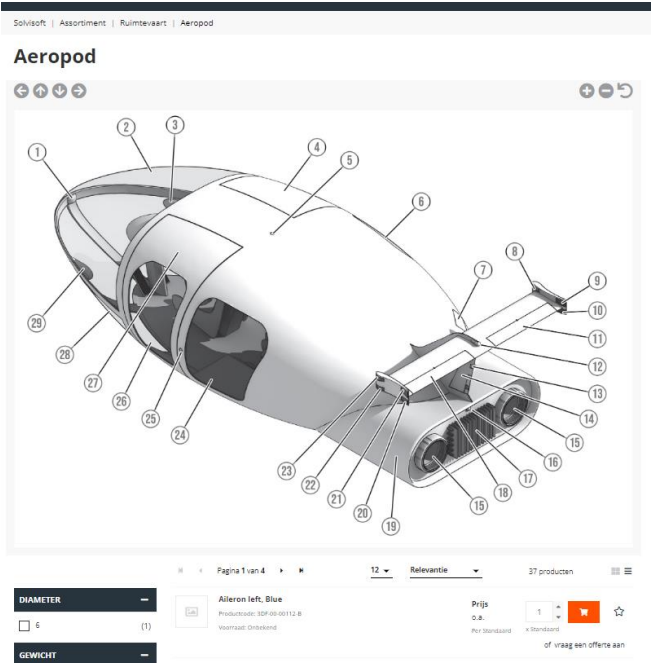Select part callout number 10
Image resolution: width=651 pixels, height=669 pixels.
click(x=597, y=310)
